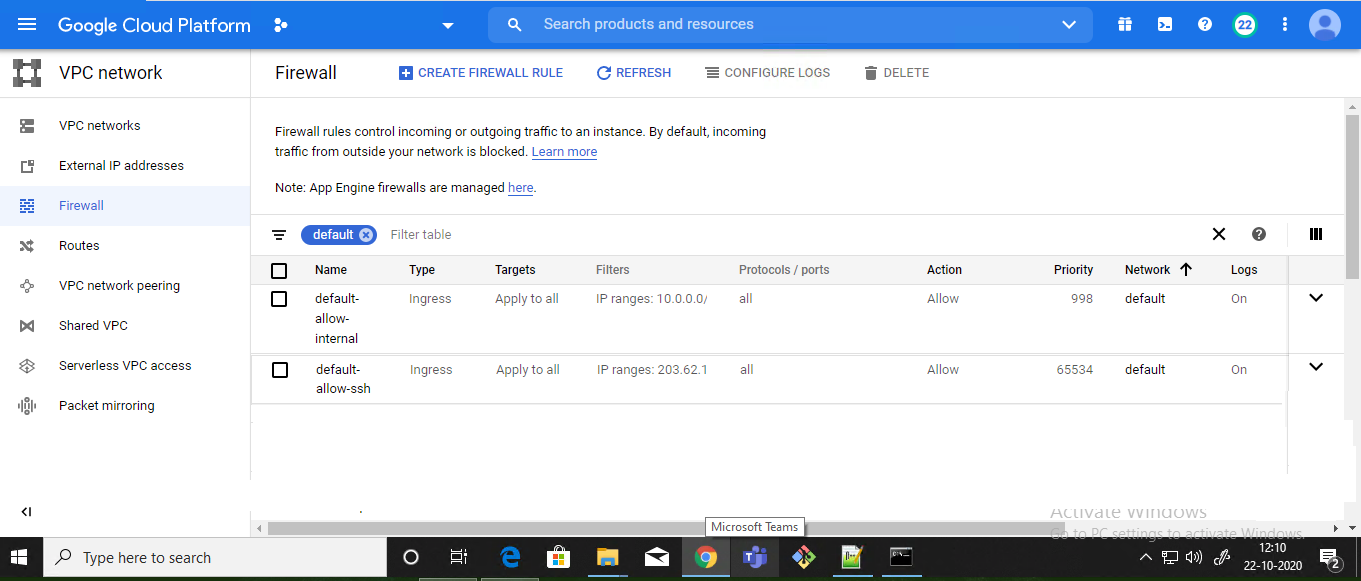Activate Cloud Shell terminal icon

point(1165,25)
